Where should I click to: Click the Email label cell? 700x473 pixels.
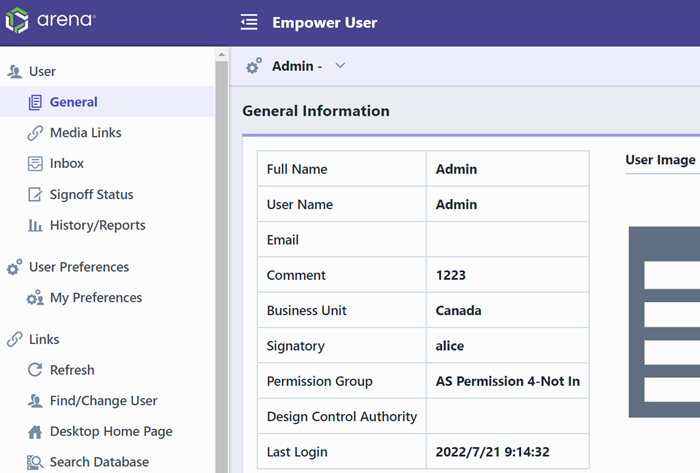tap(342, 239)
